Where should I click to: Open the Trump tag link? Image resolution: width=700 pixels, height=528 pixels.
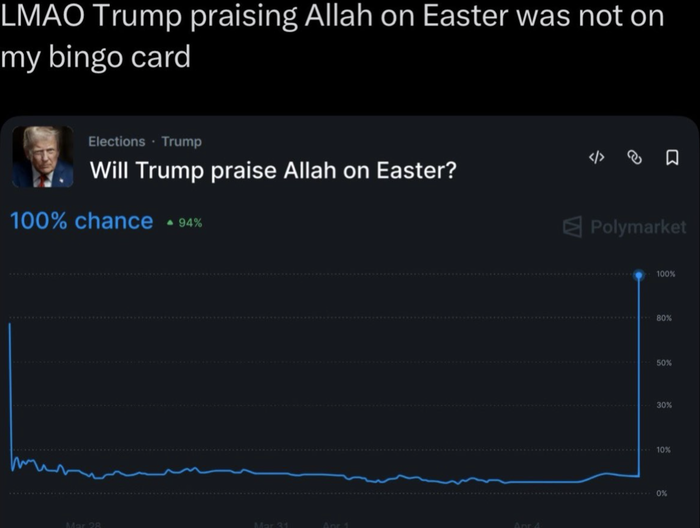coord(181,142)
